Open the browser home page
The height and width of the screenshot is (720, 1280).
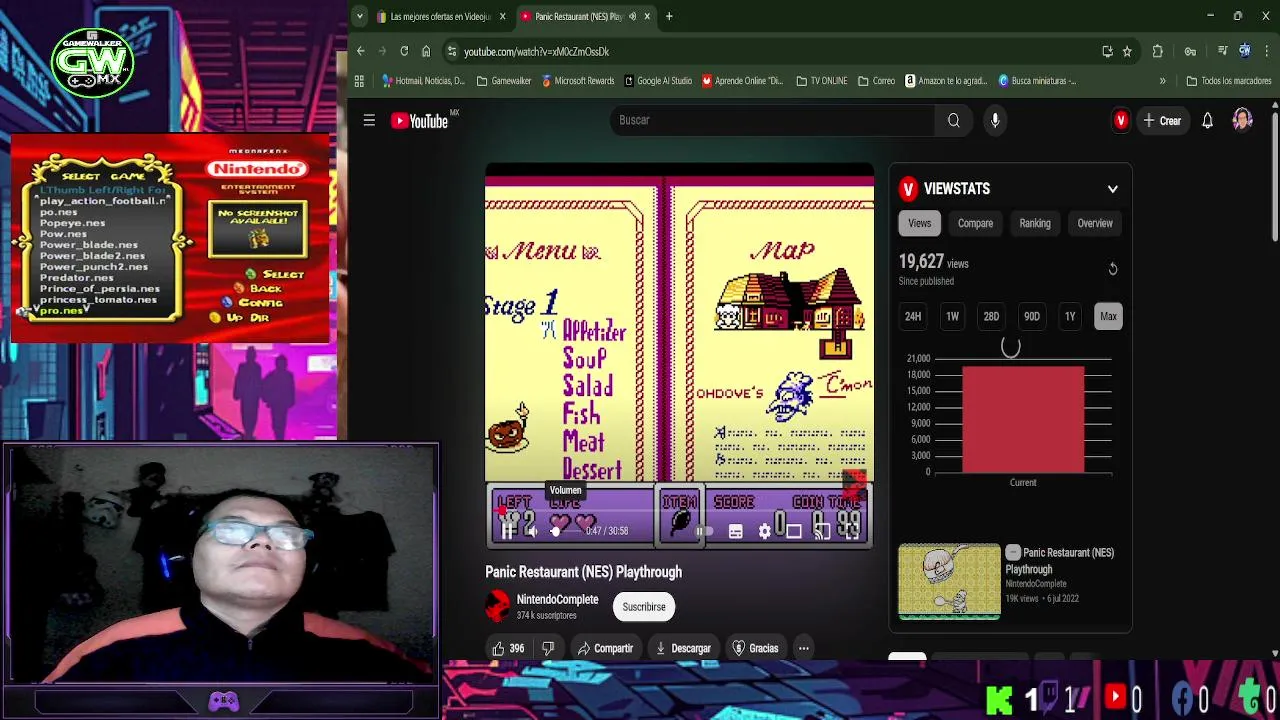[x=426, y=51]
